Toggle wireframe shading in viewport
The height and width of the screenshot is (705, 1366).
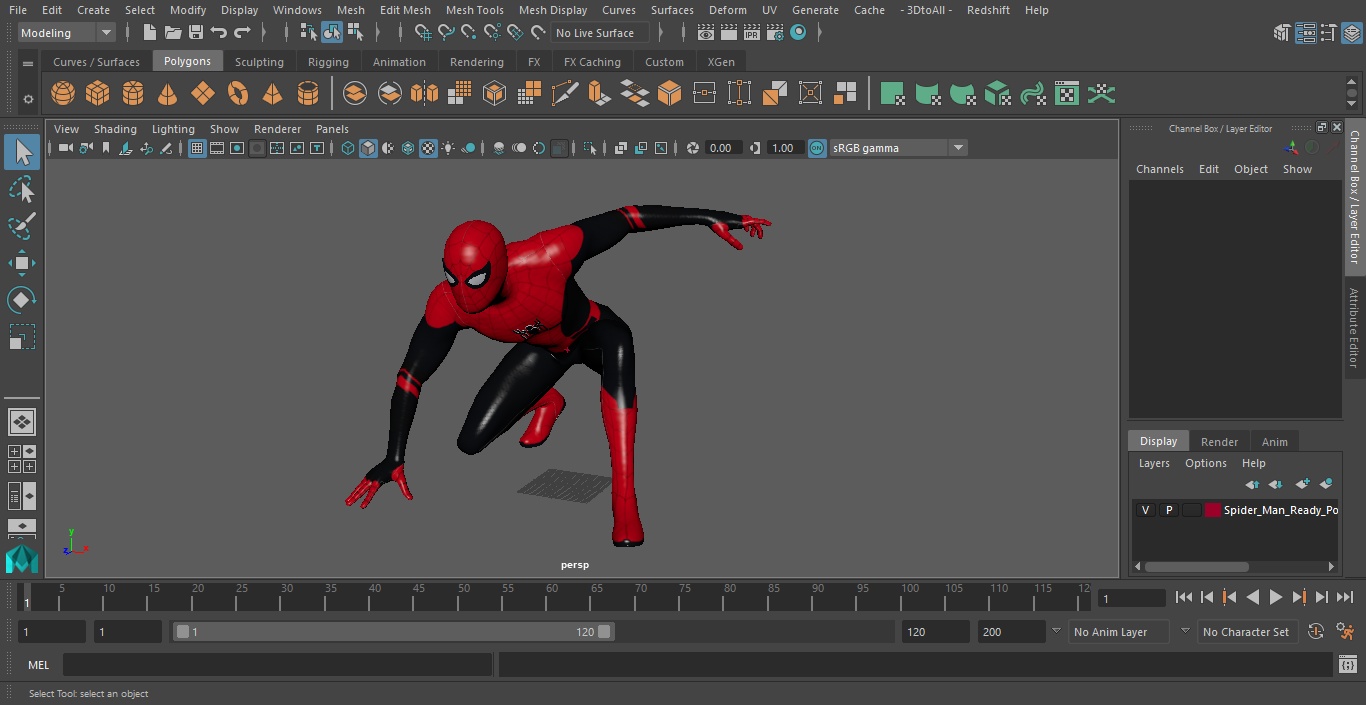[348, 148]
